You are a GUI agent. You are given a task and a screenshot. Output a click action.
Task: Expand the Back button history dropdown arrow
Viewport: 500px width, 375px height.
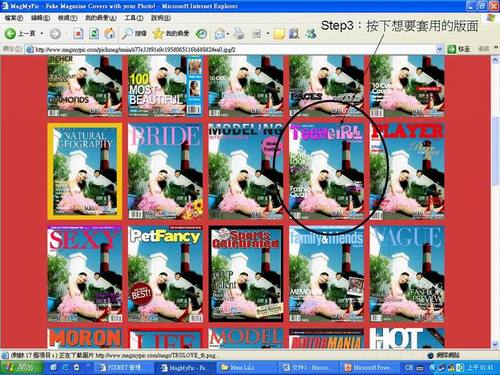[x=42, y=33]
